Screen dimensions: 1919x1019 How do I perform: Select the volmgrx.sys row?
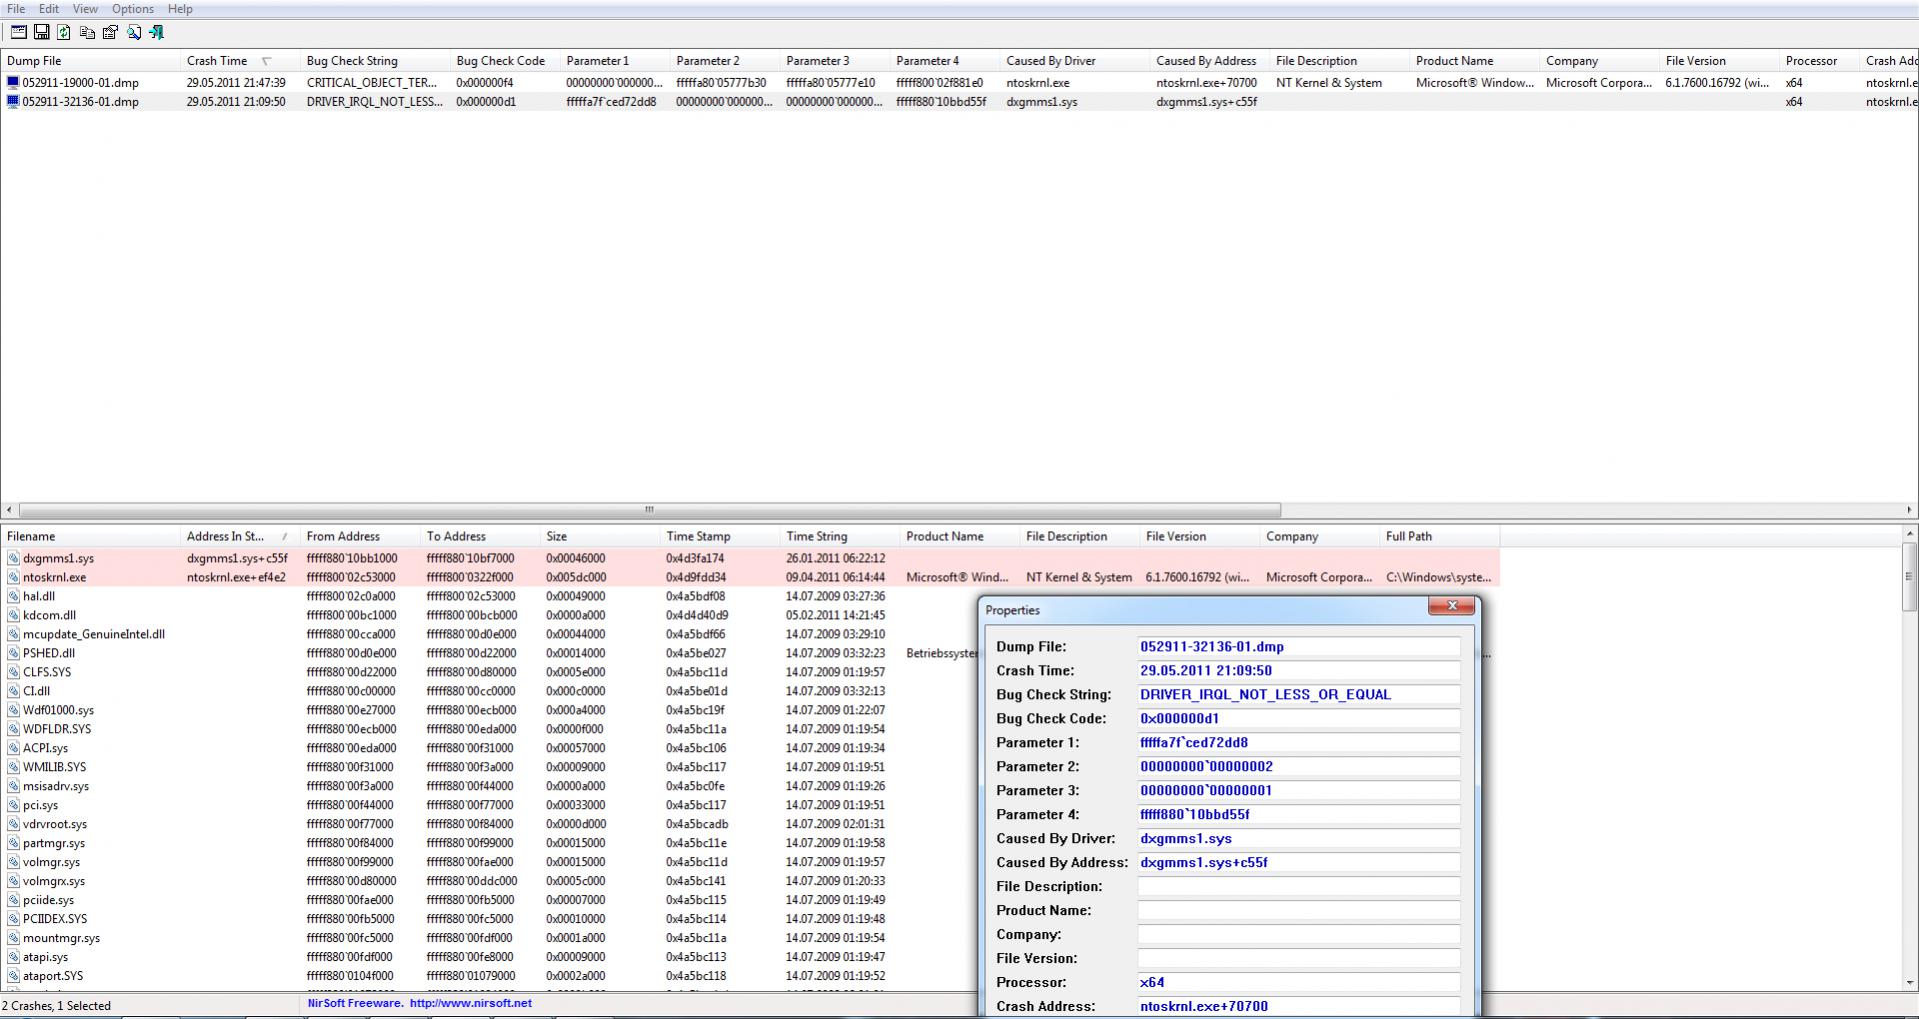[x=750, y=881]
